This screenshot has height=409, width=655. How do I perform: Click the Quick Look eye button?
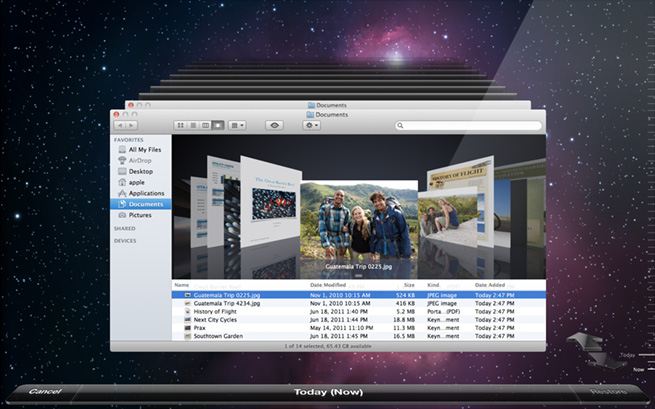click(x=274, y=125)
